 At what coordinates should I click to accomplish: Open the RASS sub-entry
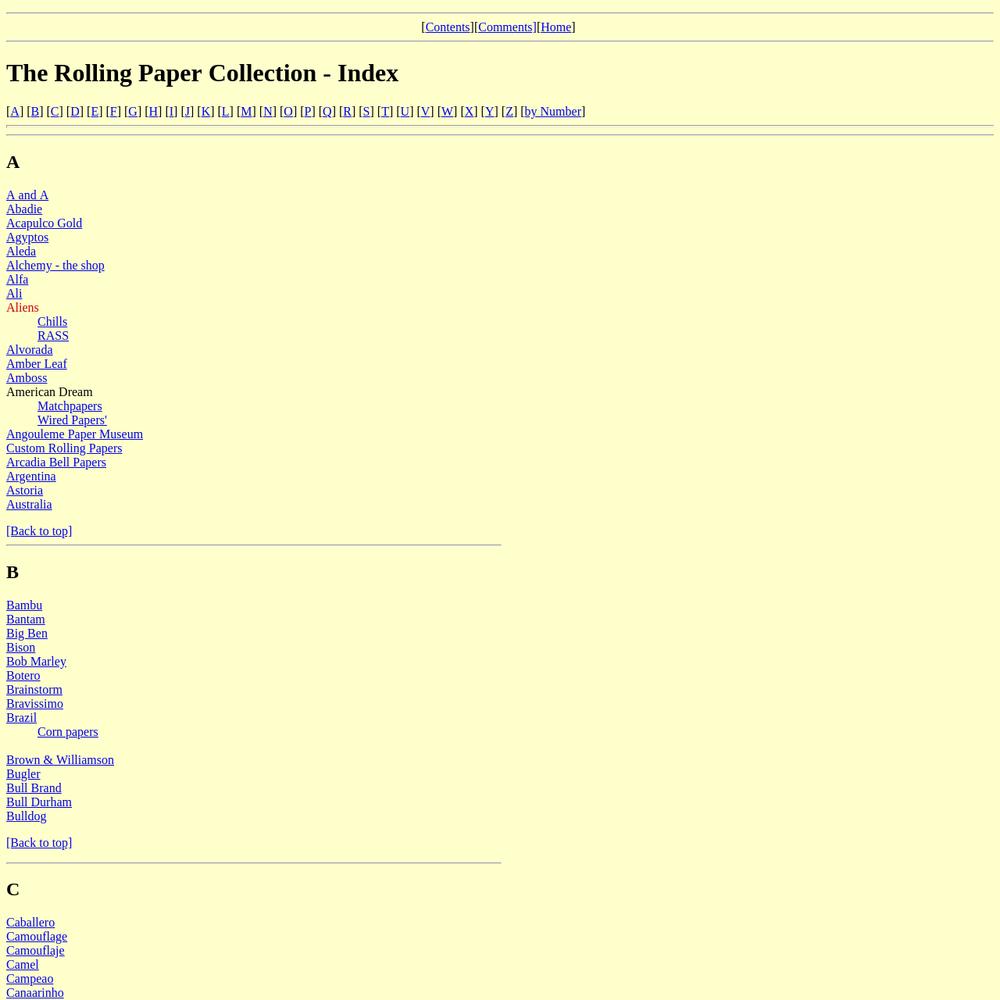[53, 335]
